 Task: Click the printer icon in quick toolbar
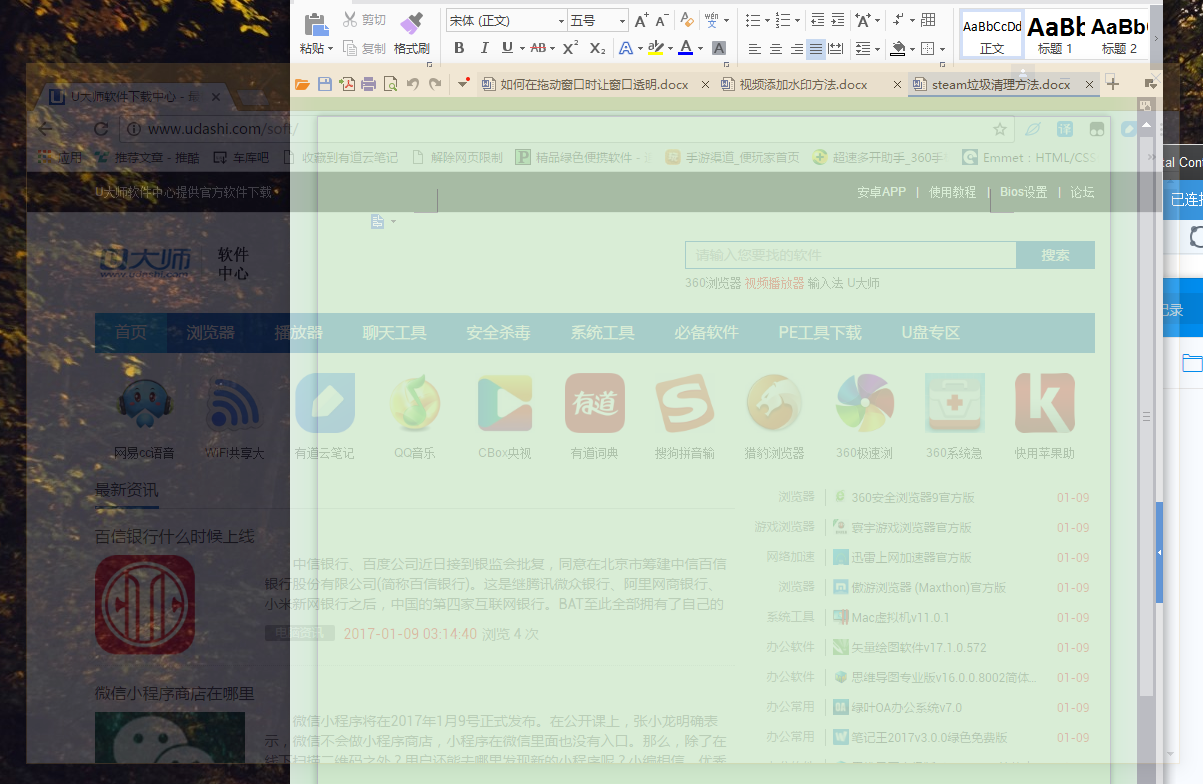click(368, 85)
